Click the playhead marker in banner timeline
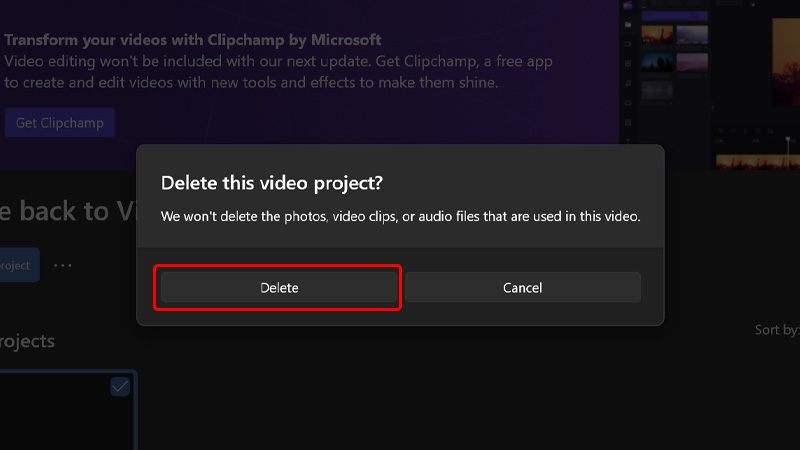800x450 pixels. coord(788,139)
